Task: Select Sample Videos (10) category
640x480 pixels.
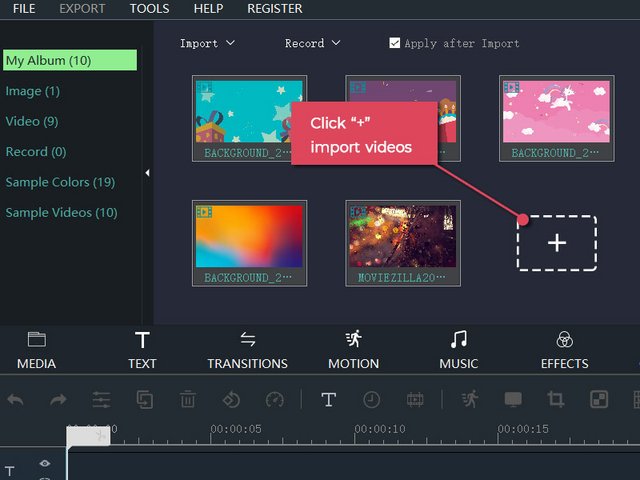Action: [62, 213]
